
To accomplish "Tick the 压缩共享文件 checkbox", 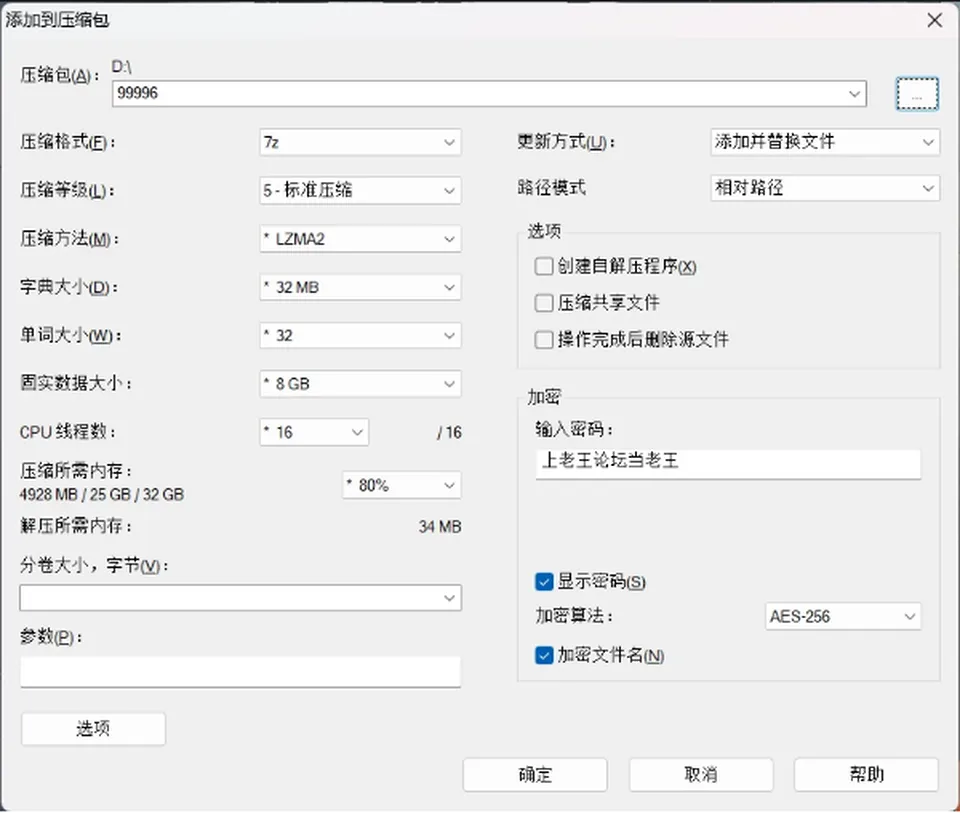I will 544,303.
